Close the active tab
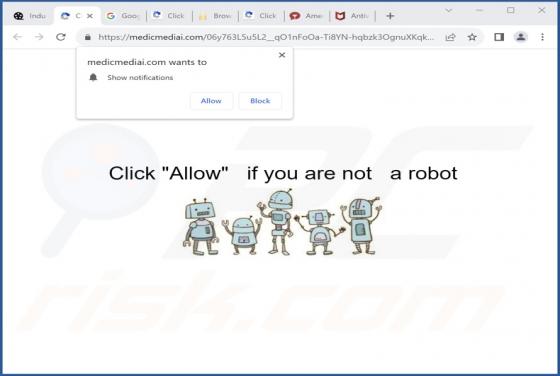 (x=90, y=16)
